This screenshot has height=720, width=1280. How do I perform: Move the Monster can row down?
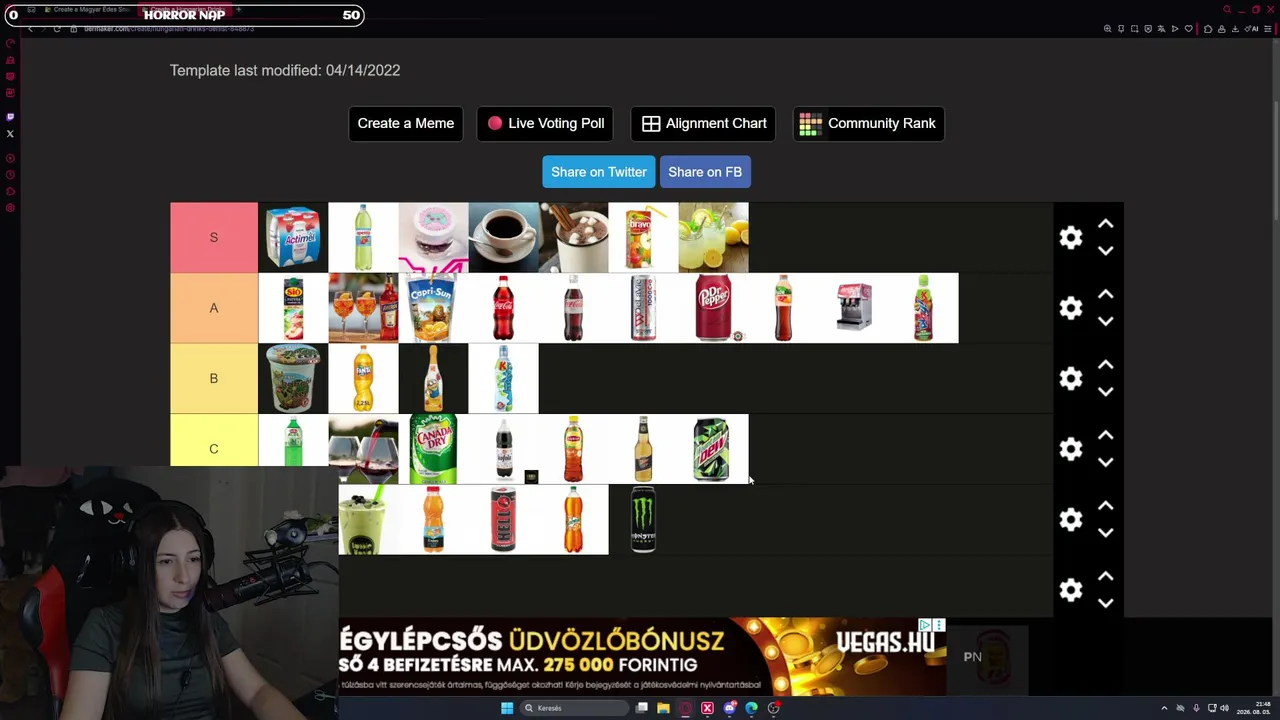[x=1106, y=533]
